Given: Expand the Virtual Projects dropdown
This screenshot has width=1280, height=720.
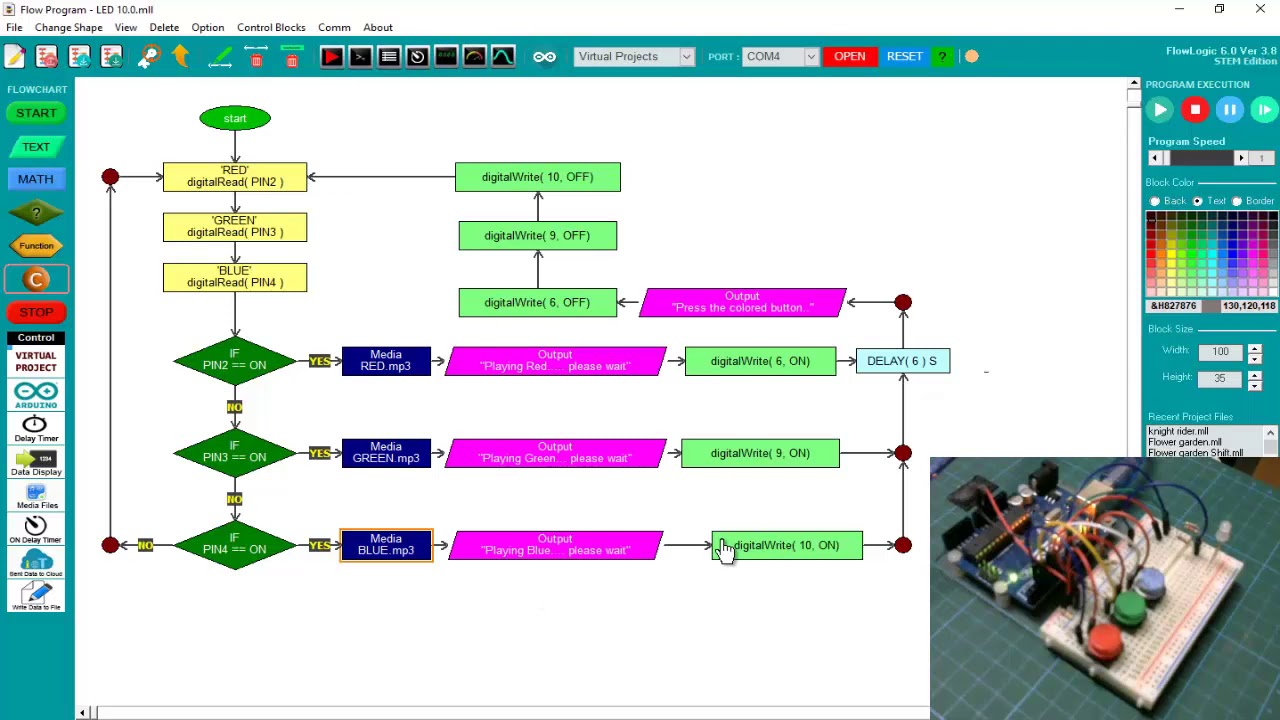Looking at the screenshot, I should coord(687,57).
